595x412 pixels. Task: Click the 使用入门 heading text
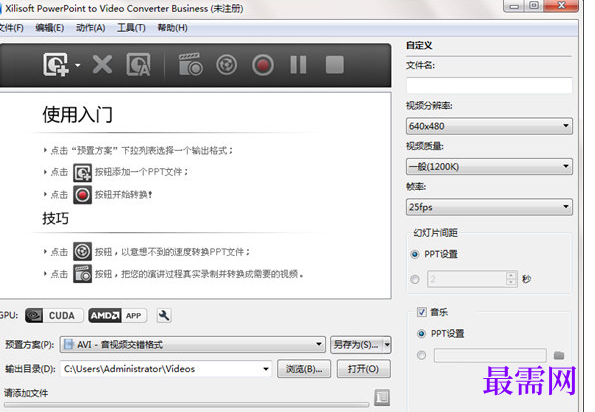coord(77,115)
